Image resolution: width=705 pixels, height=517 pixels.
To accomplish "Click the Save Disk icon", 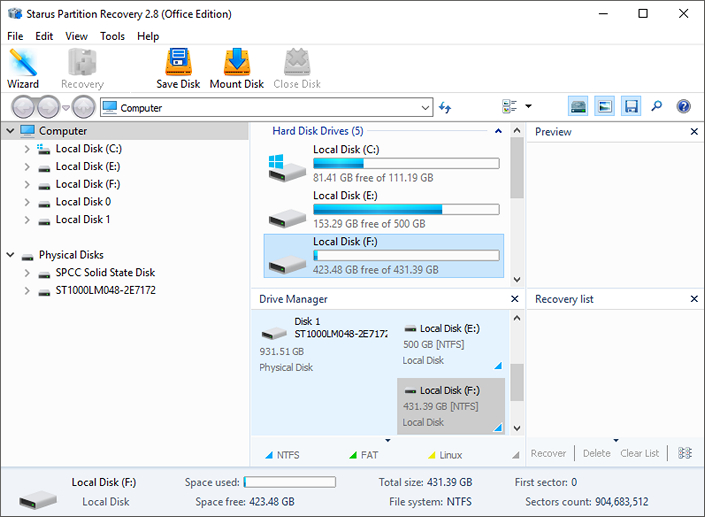I will pos(178,68).
